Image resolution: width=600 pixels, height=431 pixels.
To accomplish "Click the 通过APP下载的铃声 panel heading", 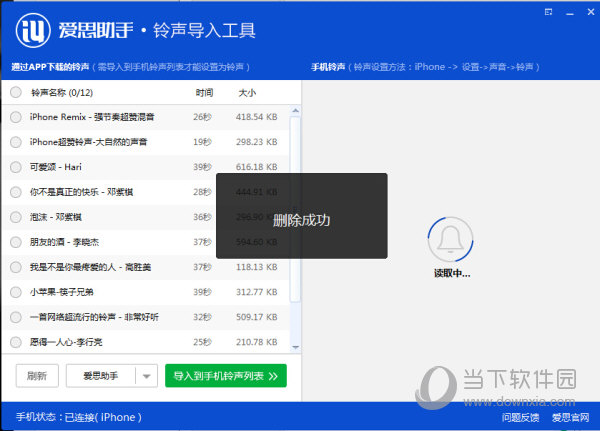I will click(x=50, y=67).
